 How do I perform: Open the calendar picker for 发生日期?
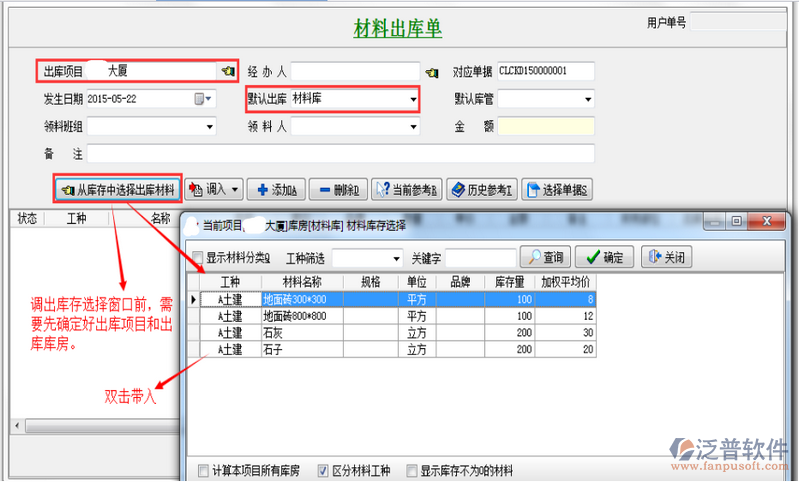coord(203,99)
